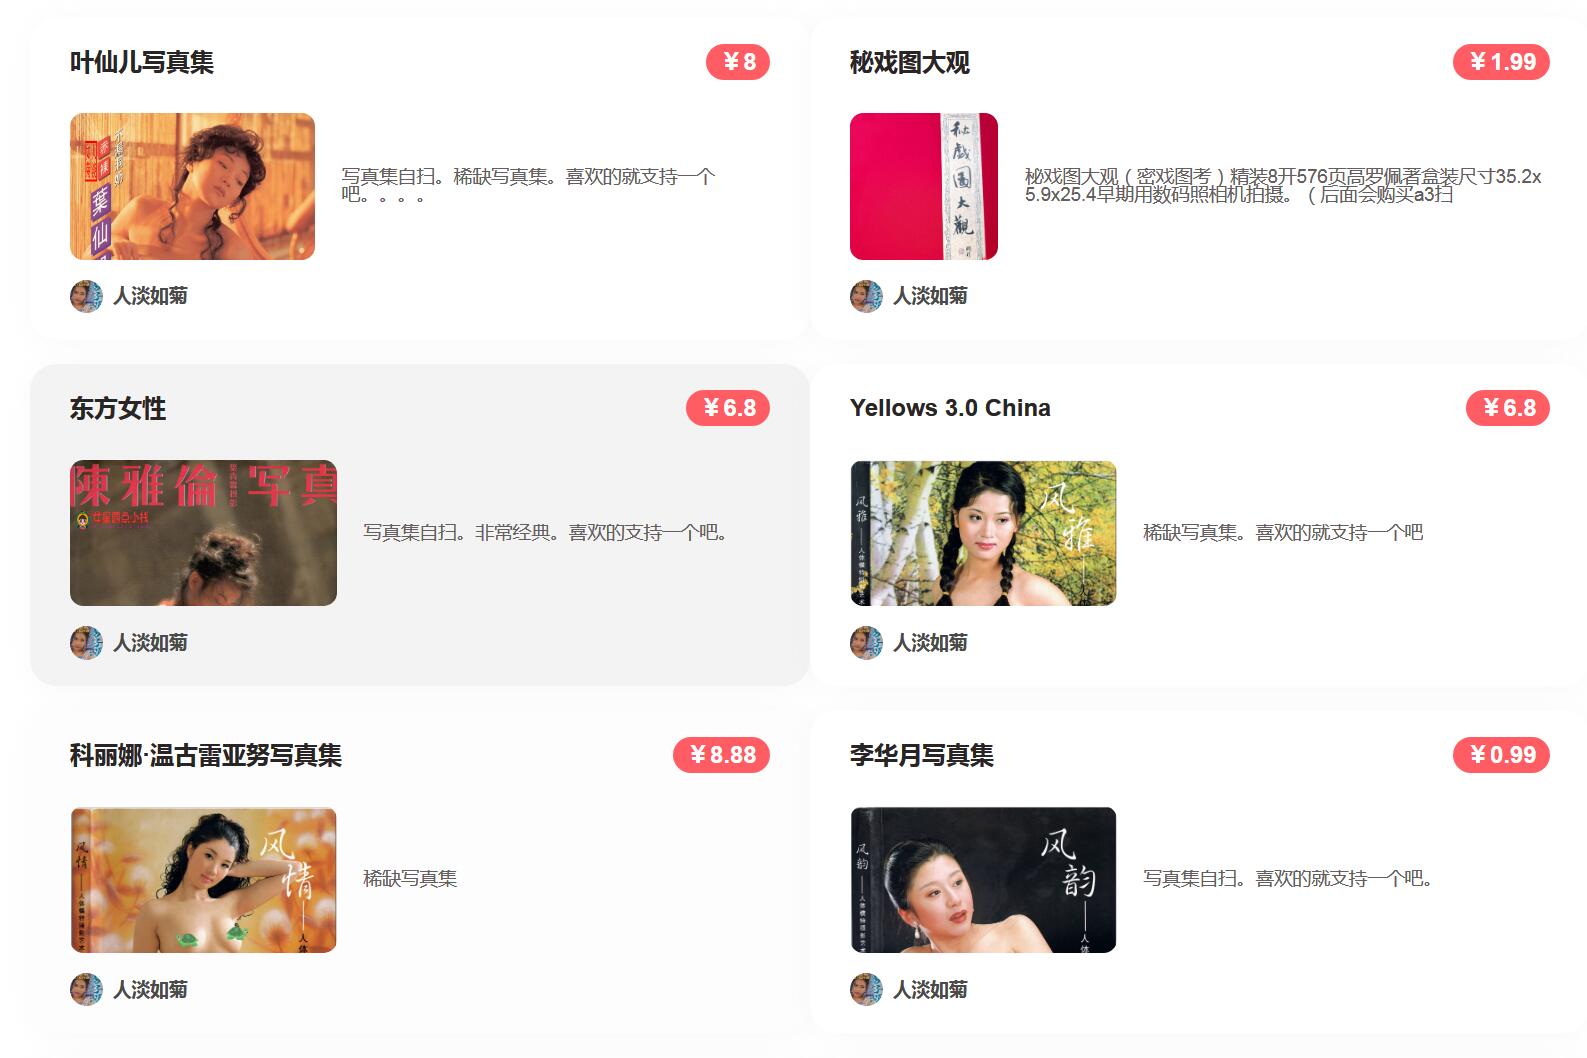Open the Yellows 3.0 China title
Screen dimensions: 1587x1058
coord(950,408)
